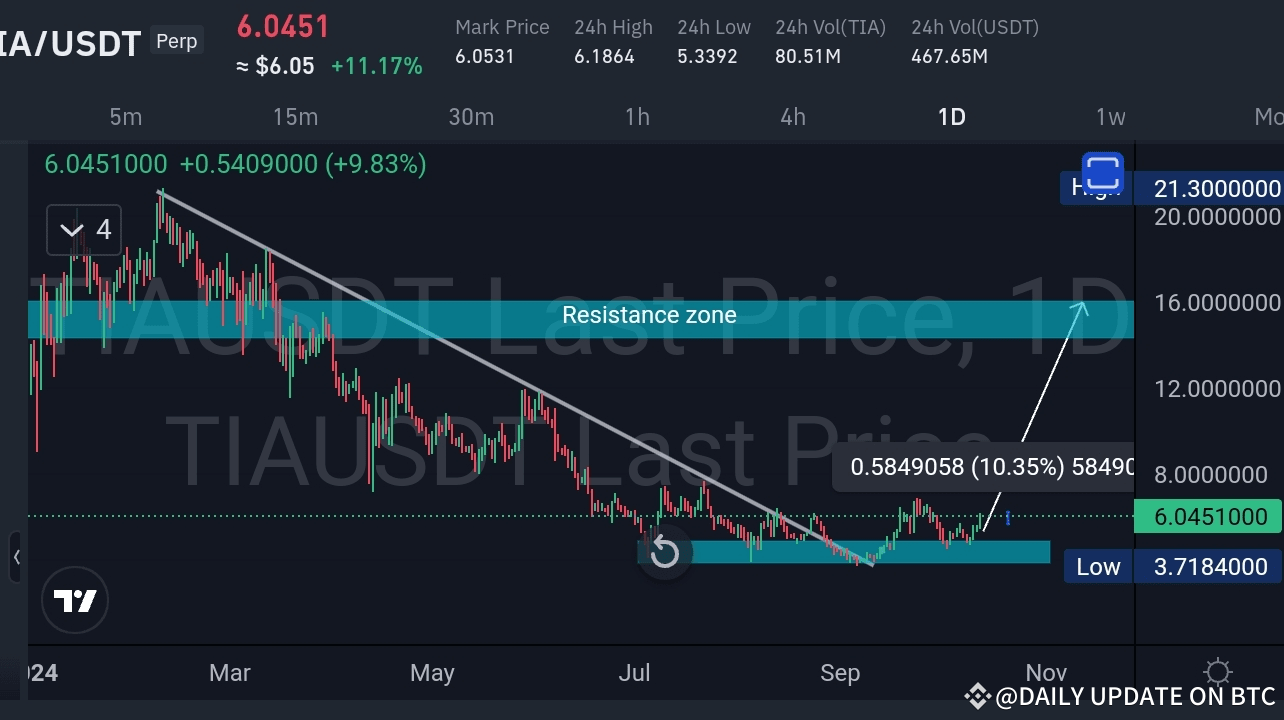Image resolution: width=1284 pixels, height=720 pixels.
Task: Open chart settings gear icon
Action: click(x=1217, y=672)
